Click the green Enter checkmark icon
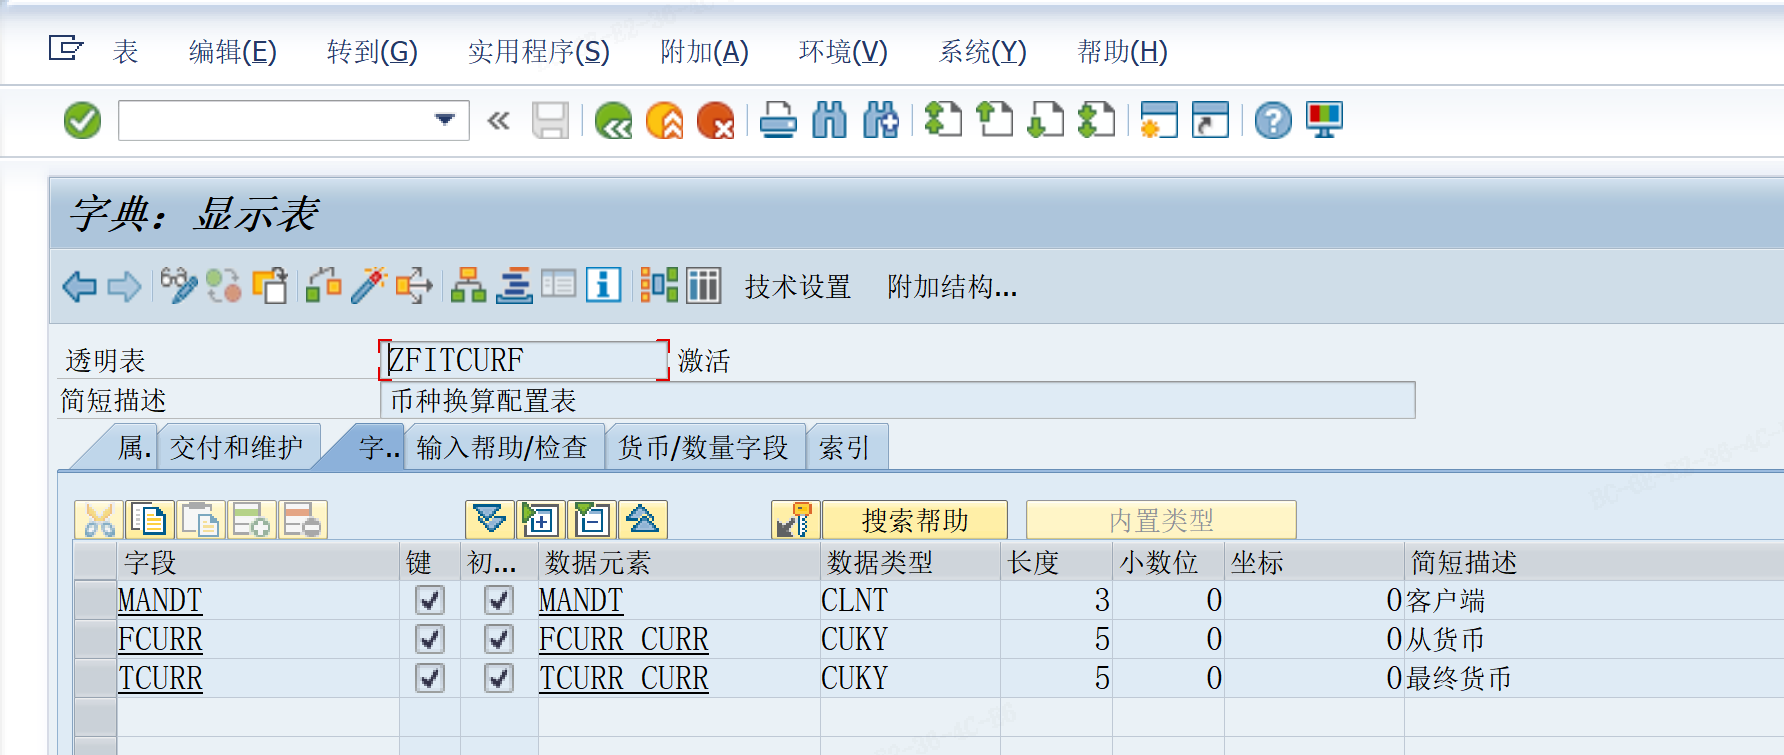Viewport: 1784px width, 755px height. [x=82, y=121]
